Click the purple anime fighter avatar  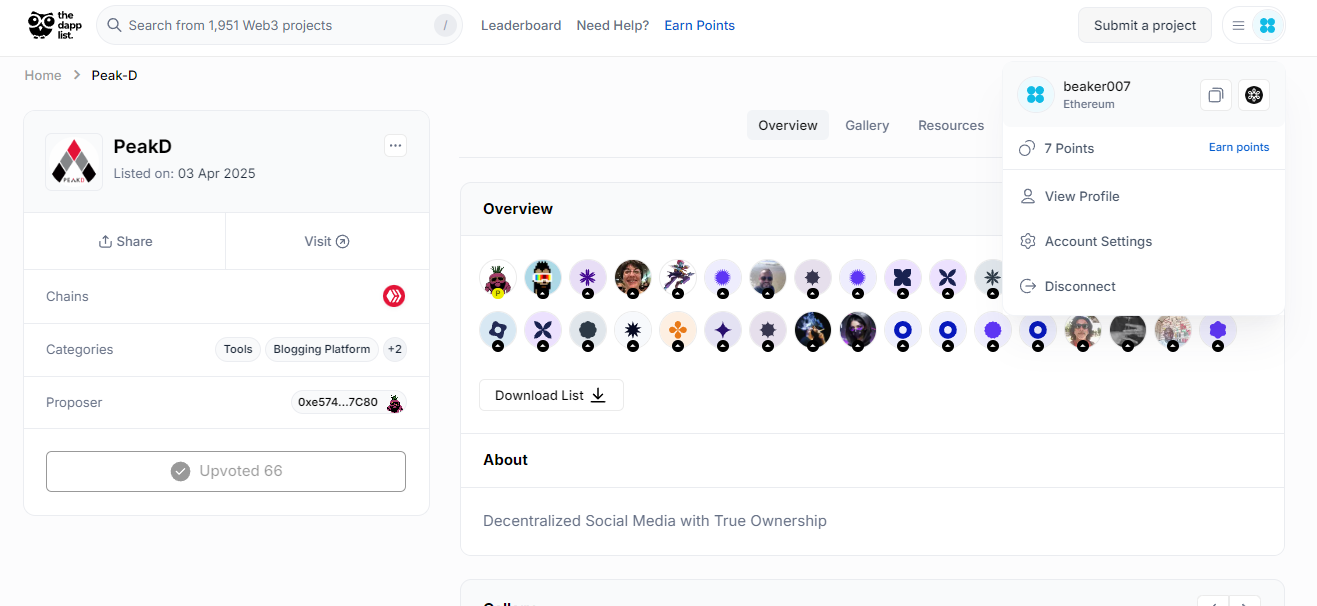678,278
